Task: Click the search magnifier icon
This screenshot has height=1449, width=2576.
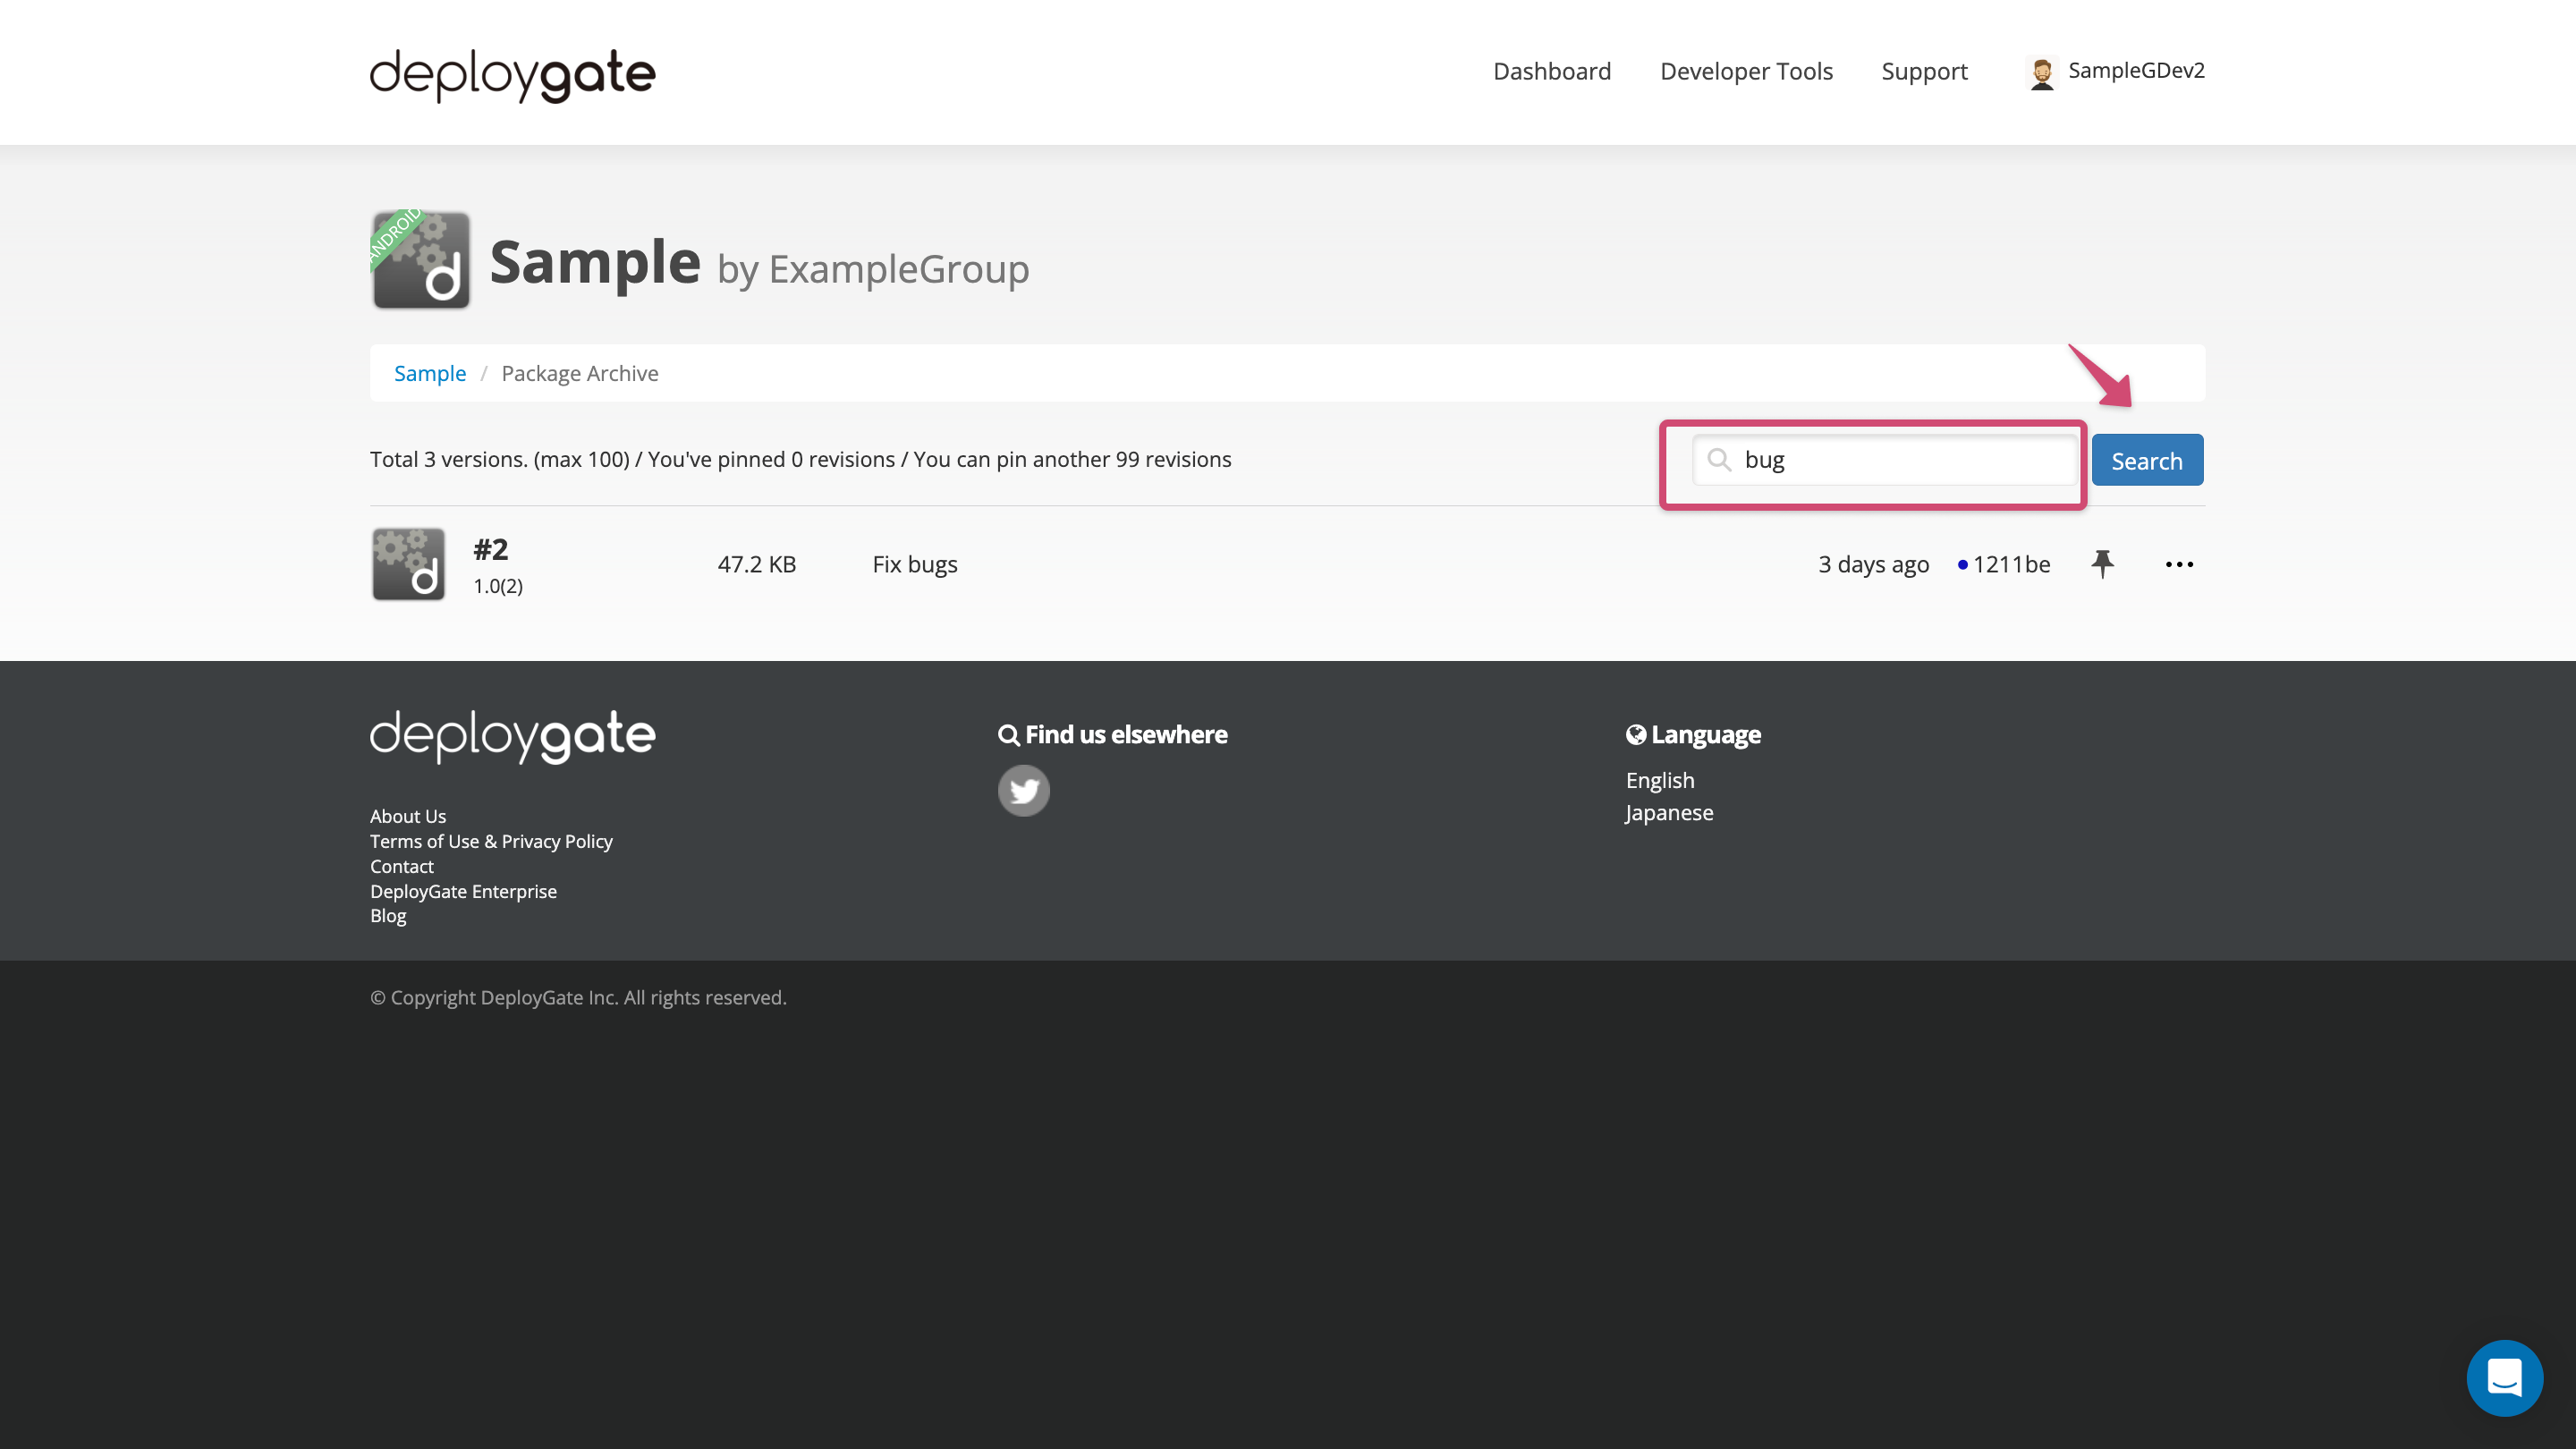Action: (1719, 461)
